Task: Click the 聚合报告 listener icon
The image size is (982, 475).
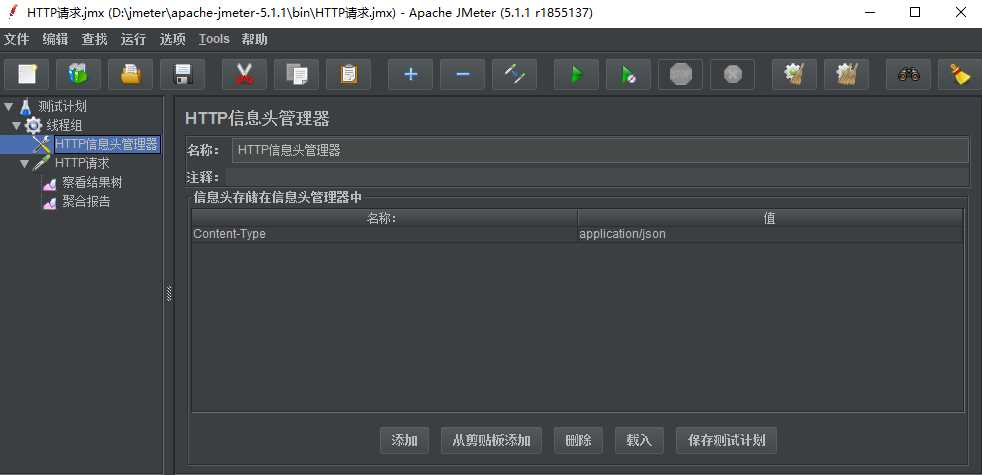Action: [x=49, y=203]
